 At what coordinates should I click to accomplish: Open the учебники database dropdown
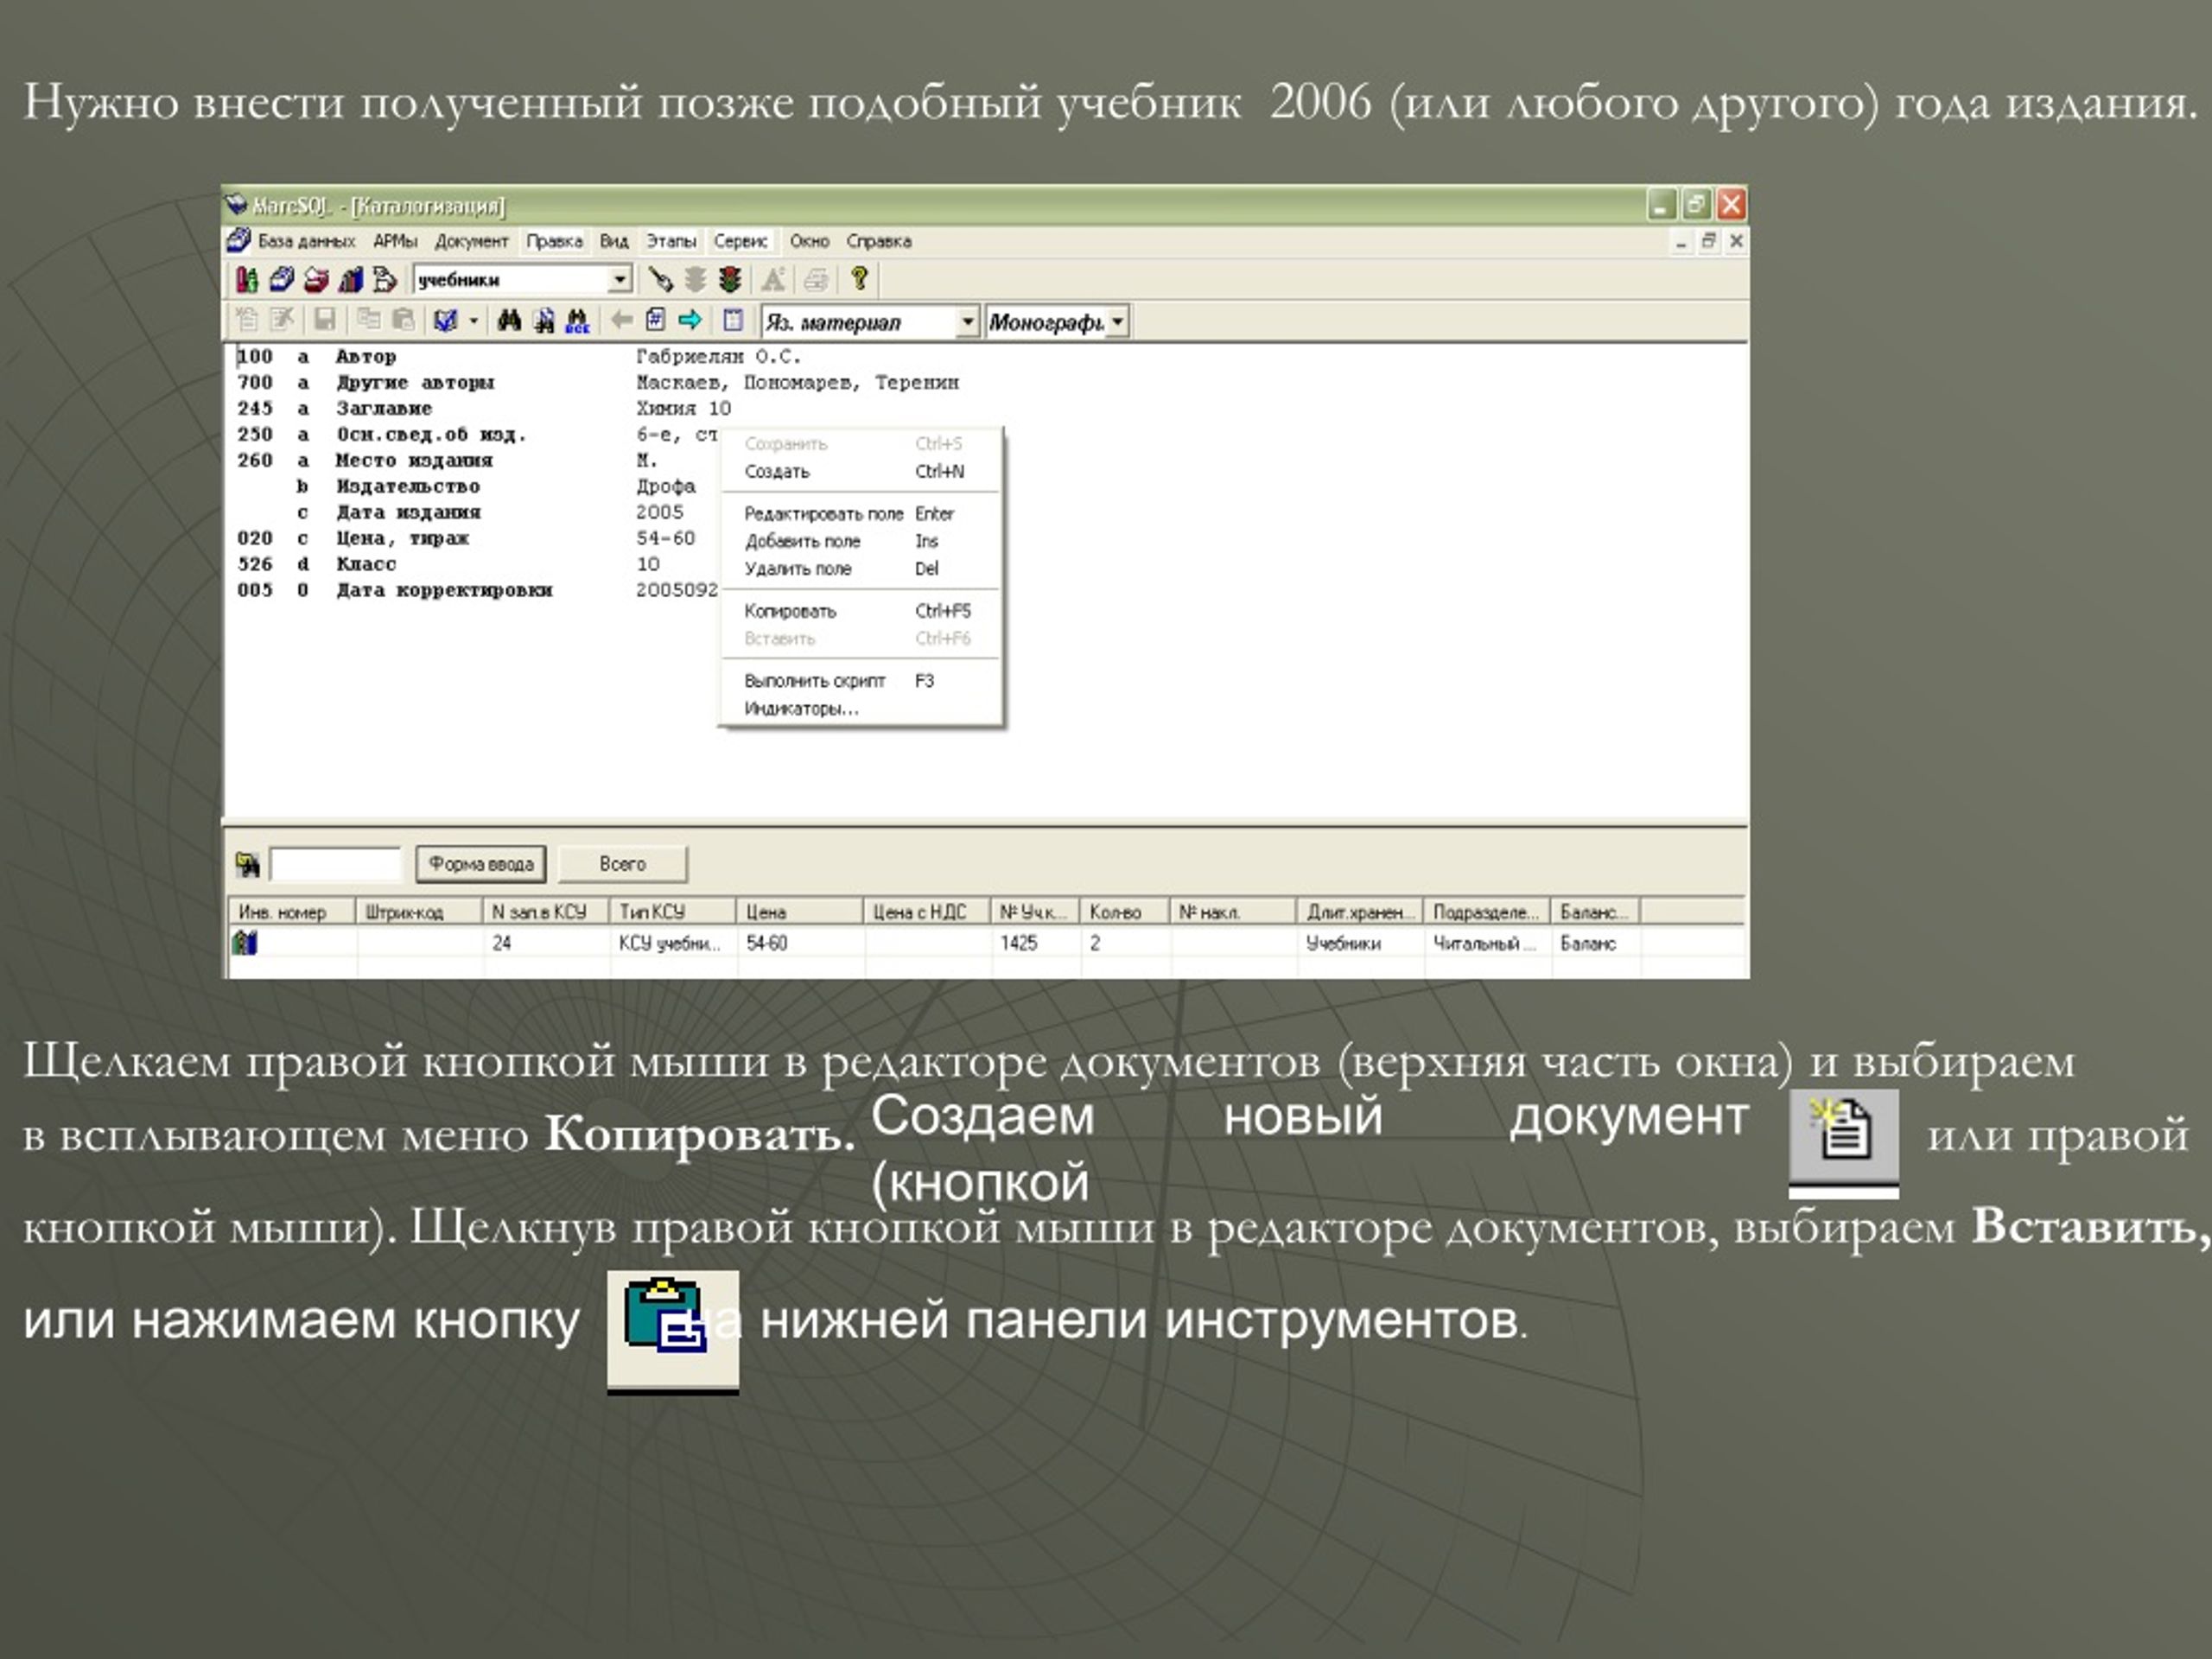click(620, 280)
